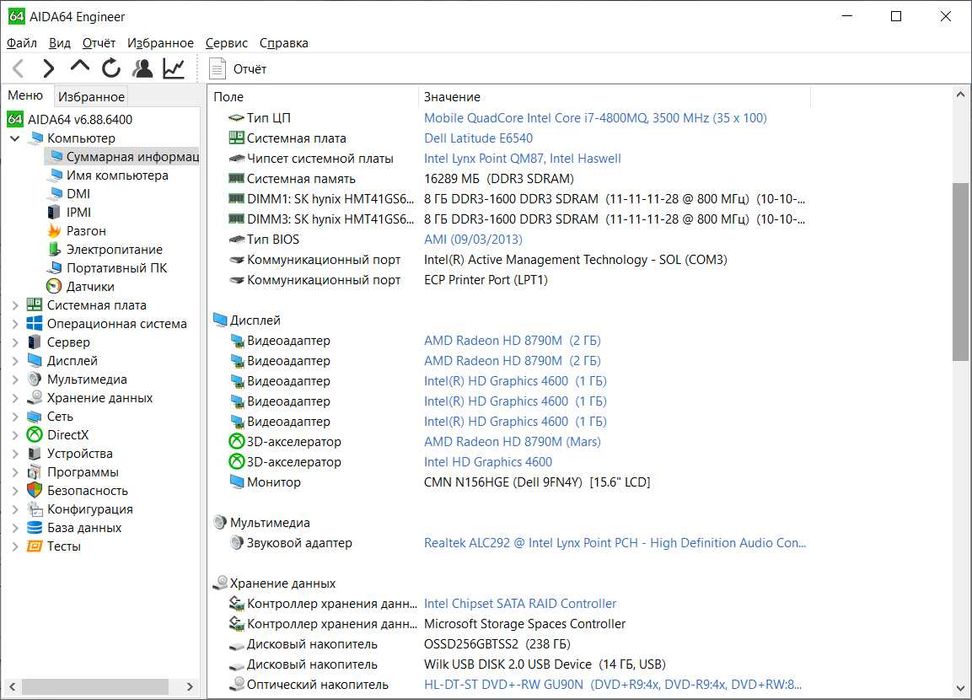Viewport: 972px width, 700px height.
Task: Select Wilk USB DISK 2.0 row
Action: [508, 664]
